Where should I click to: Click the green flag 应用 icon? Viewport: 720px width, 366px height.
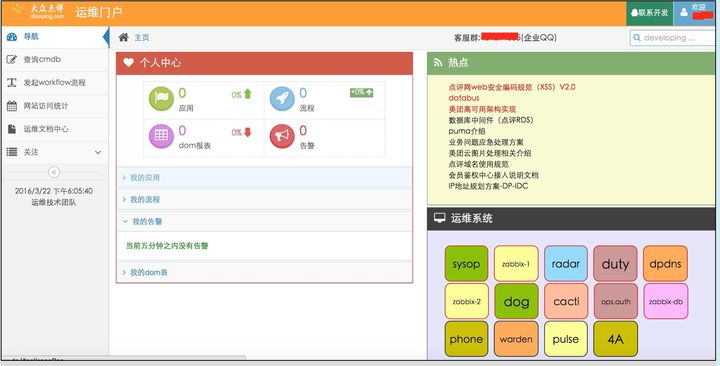[x=161, y=99]
